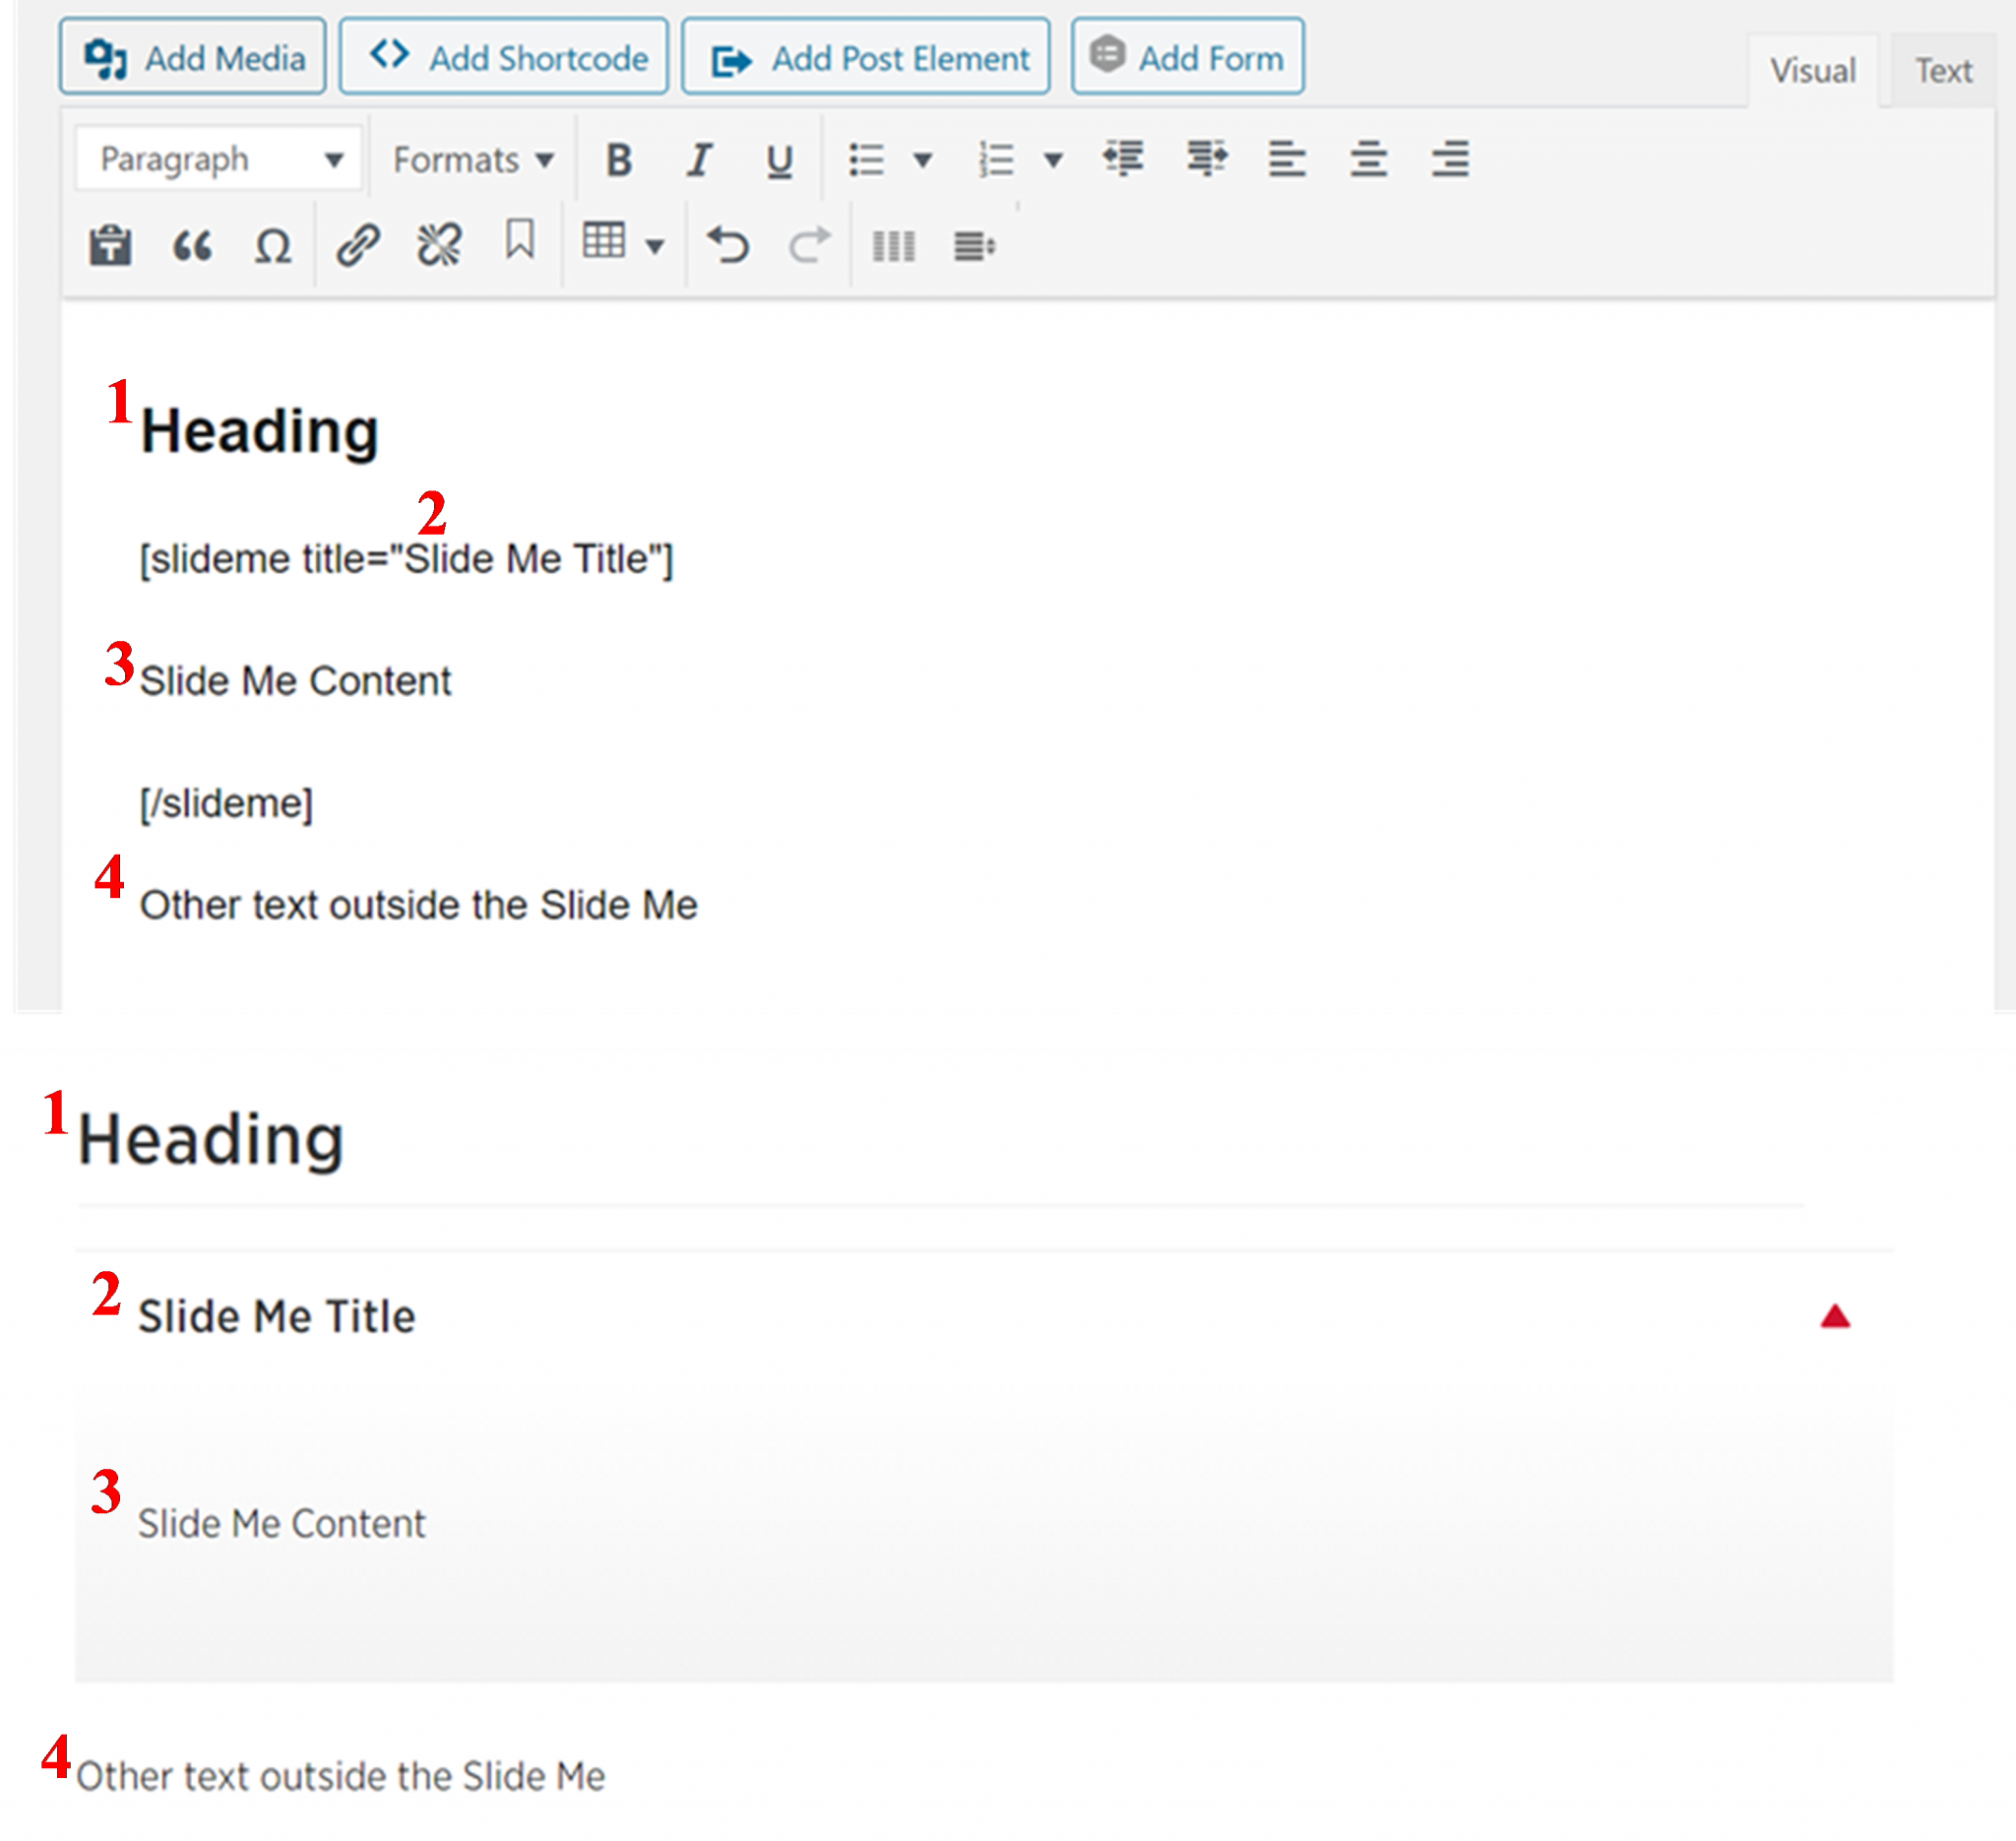Screen dimensions: 2016x1841
Task: Click the remove link icon
Action: click(438, 245)
